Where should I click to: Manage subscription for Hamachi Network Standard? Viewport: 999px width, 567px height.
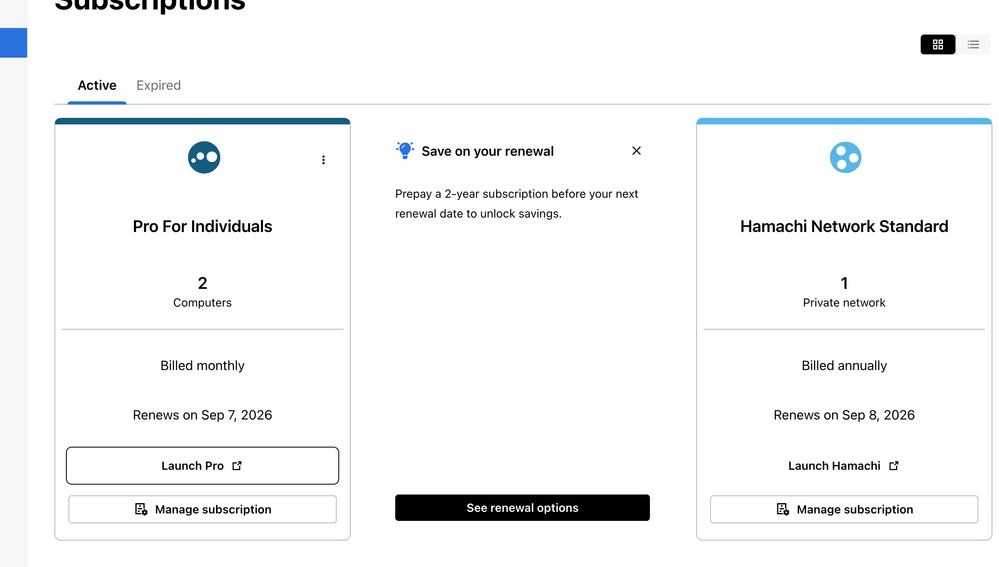coord(844,509)
